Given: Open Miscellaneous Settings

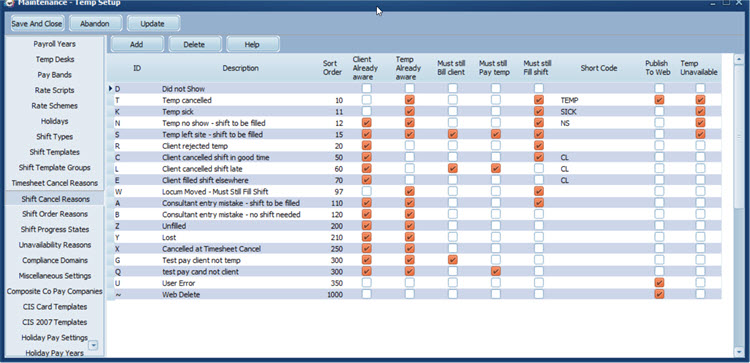Looking at the screenshot, I should pyautogui.click(x=55, y=276).
